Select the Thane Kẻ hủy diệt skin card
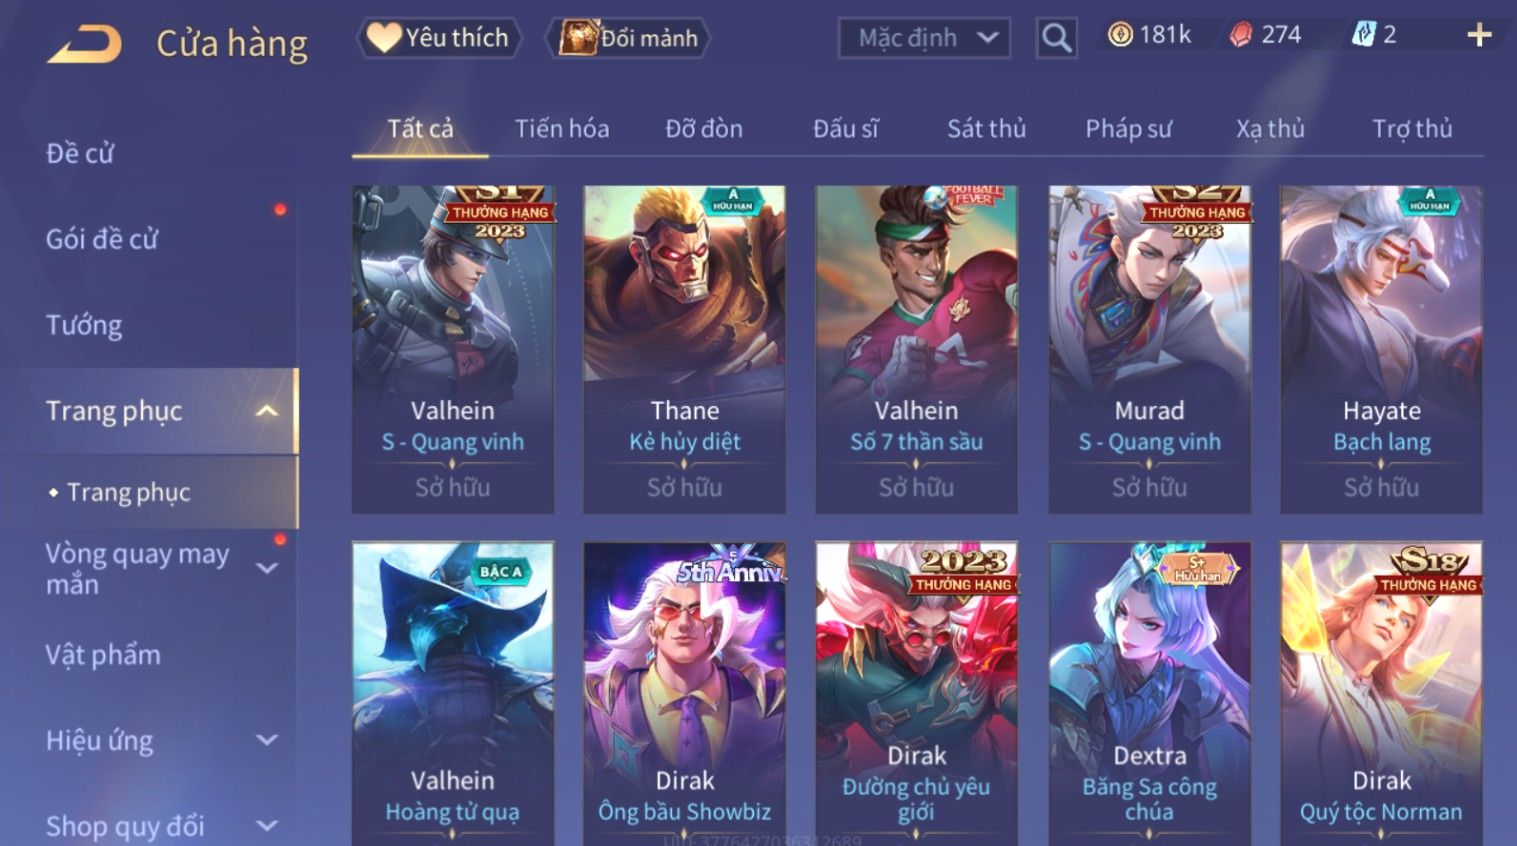Image resolution: width=1517 pixels, height=846 pixels. 684,349
